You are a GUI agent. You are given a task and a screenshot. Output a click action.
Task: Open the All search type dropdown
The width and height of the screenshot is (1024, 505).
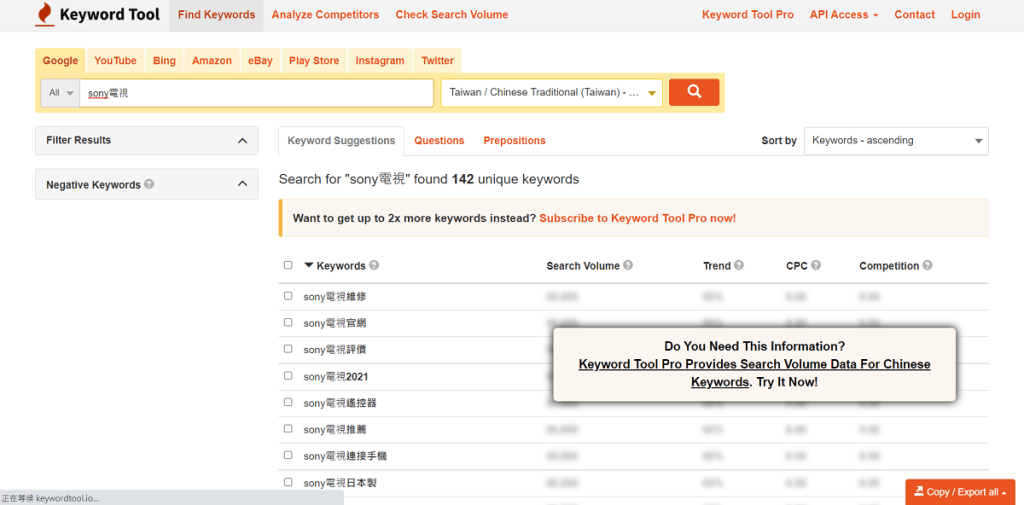tap(60, 93)
